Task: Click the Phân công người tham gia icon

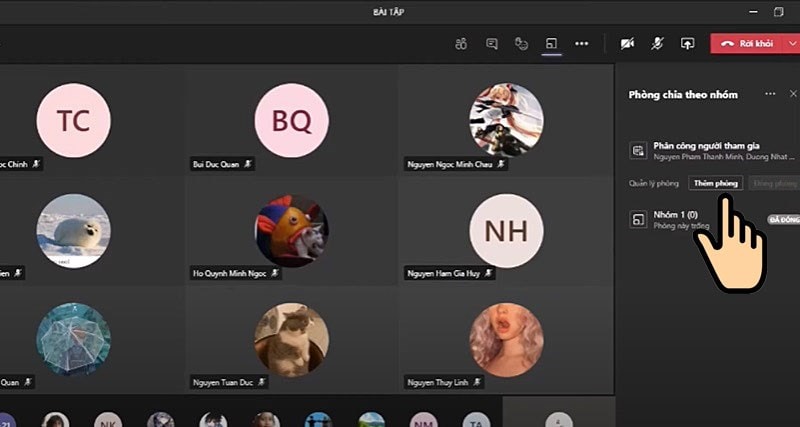Action: pyautogui.click(x=636, y=151)
